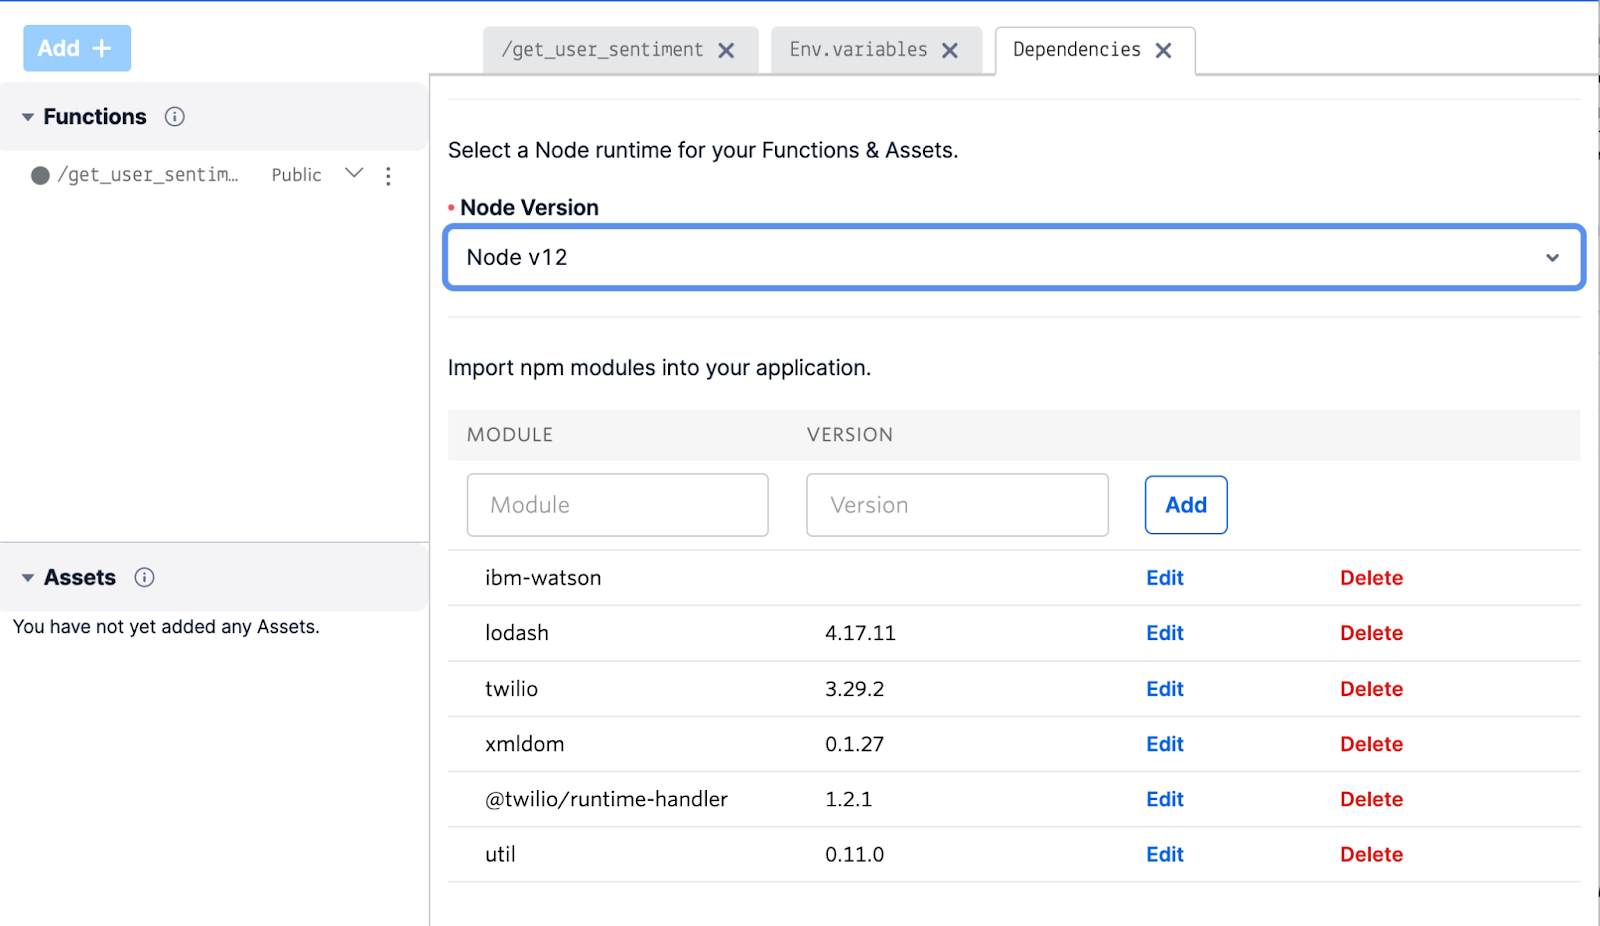Close the Dependencies tab
This screenshot has height=926, width=1600.
[1163, 51]
